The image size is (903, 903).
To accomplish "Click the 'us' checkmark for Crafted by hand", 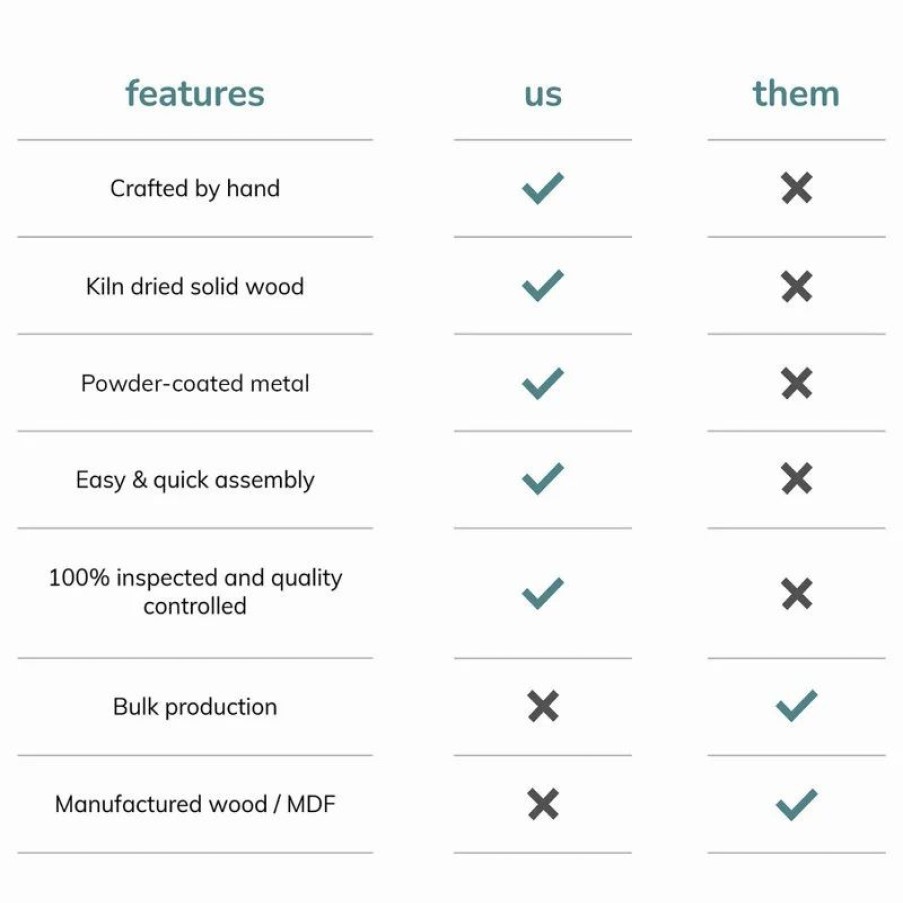I will (x=542, y=188).
